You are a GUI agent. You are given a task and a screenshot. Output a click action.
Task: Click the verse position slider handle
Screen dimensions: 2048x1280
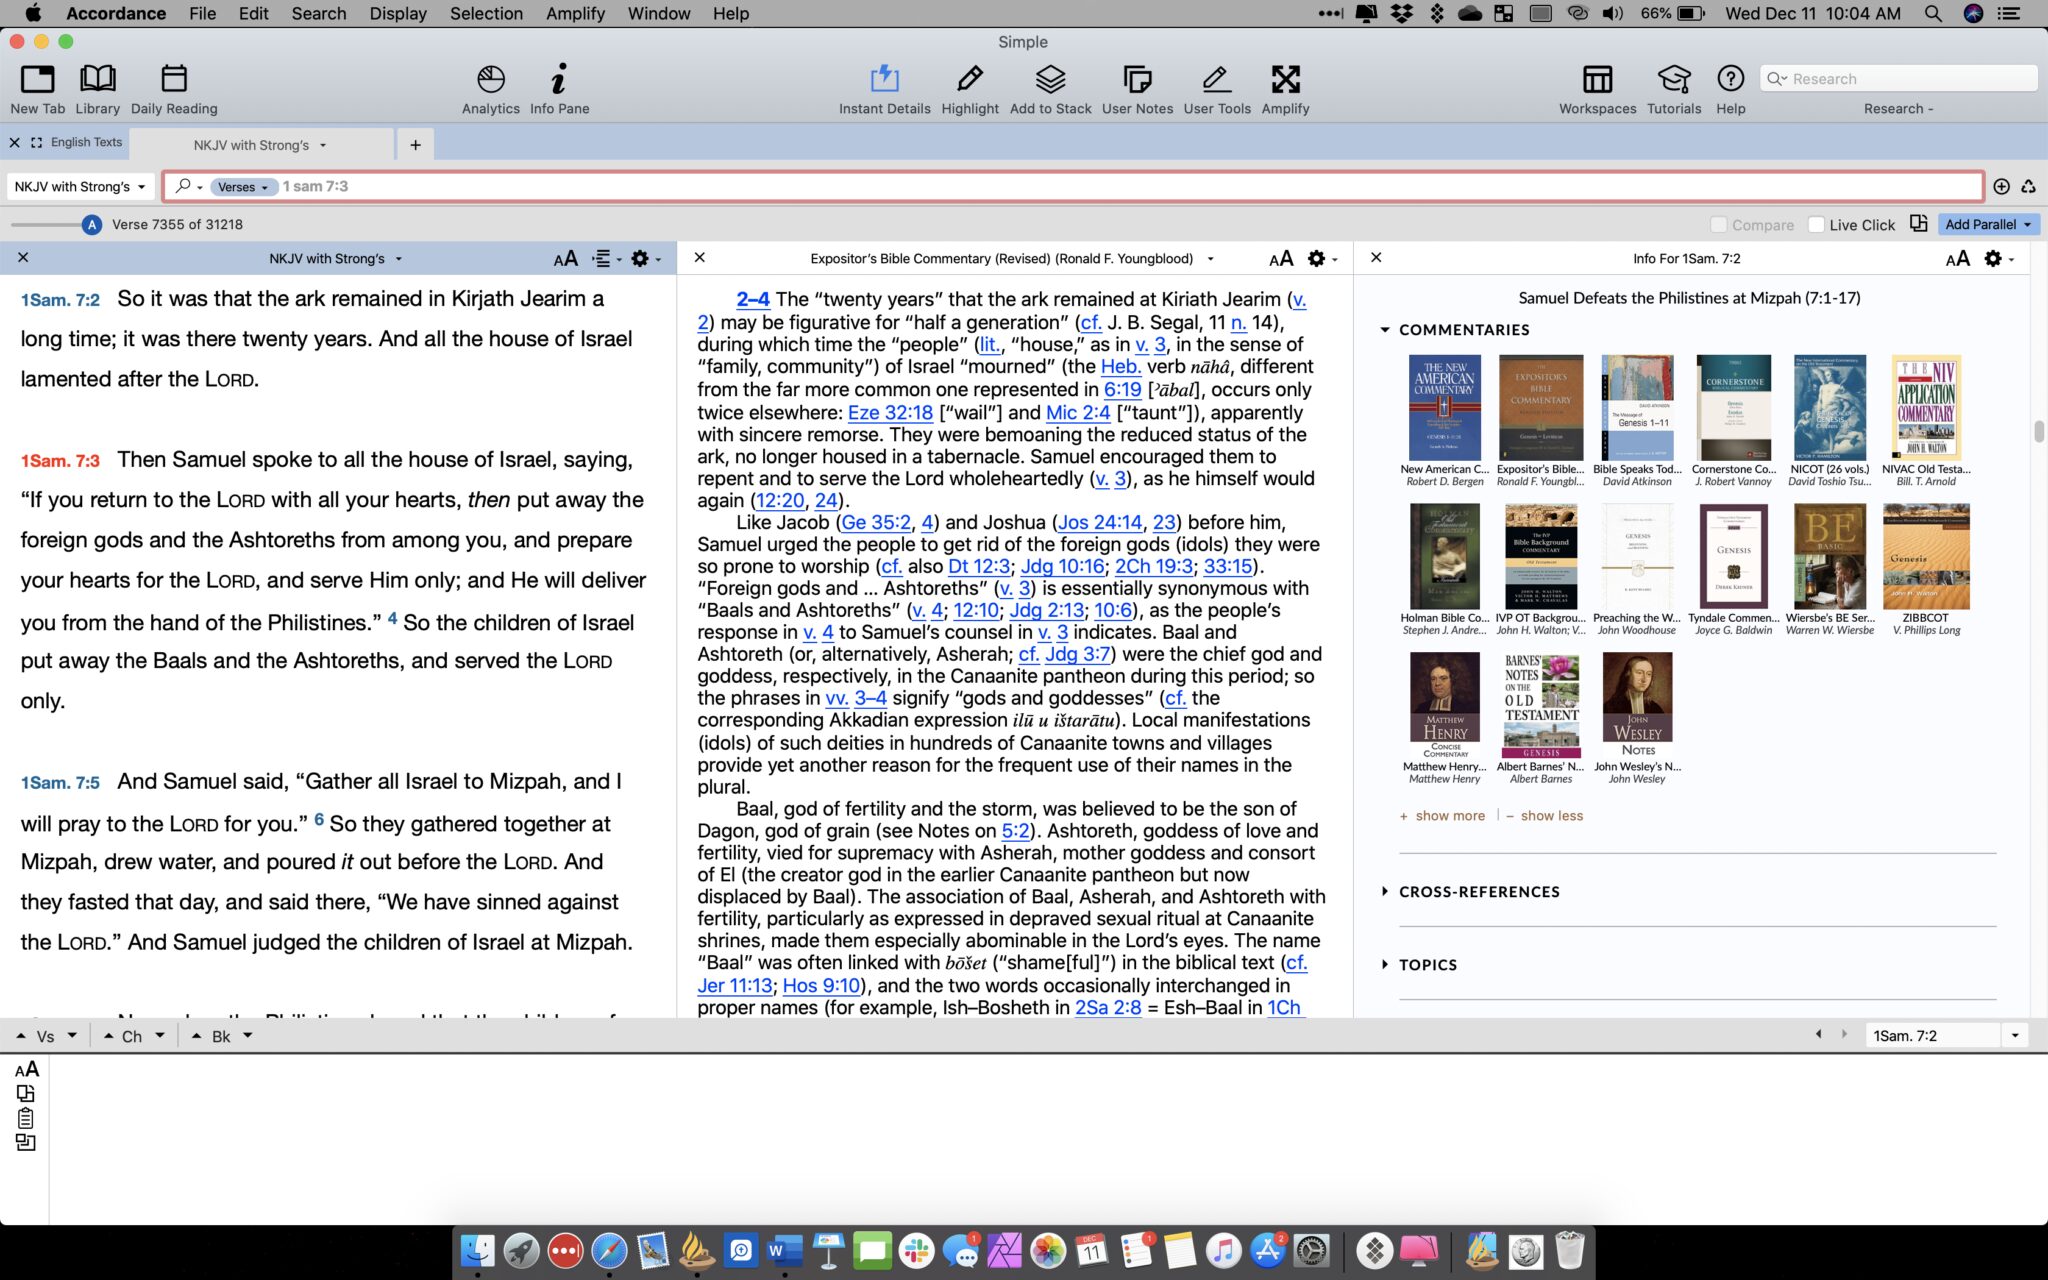[x=92, y=225]
